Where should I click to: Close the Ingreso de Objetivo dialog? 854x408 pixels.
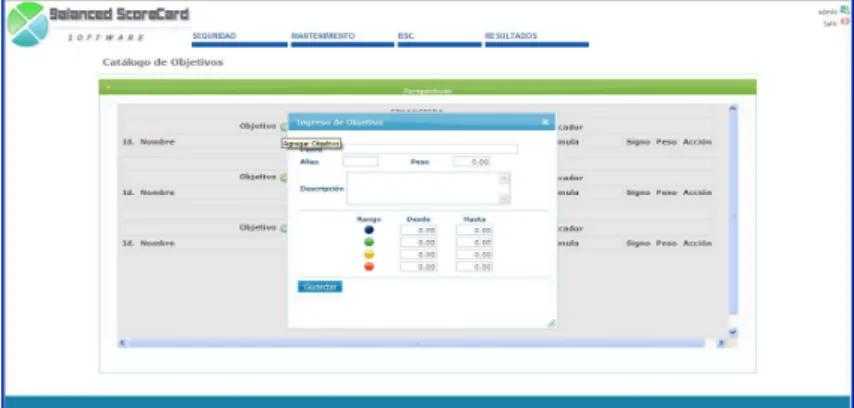click(x=545, y=122)
